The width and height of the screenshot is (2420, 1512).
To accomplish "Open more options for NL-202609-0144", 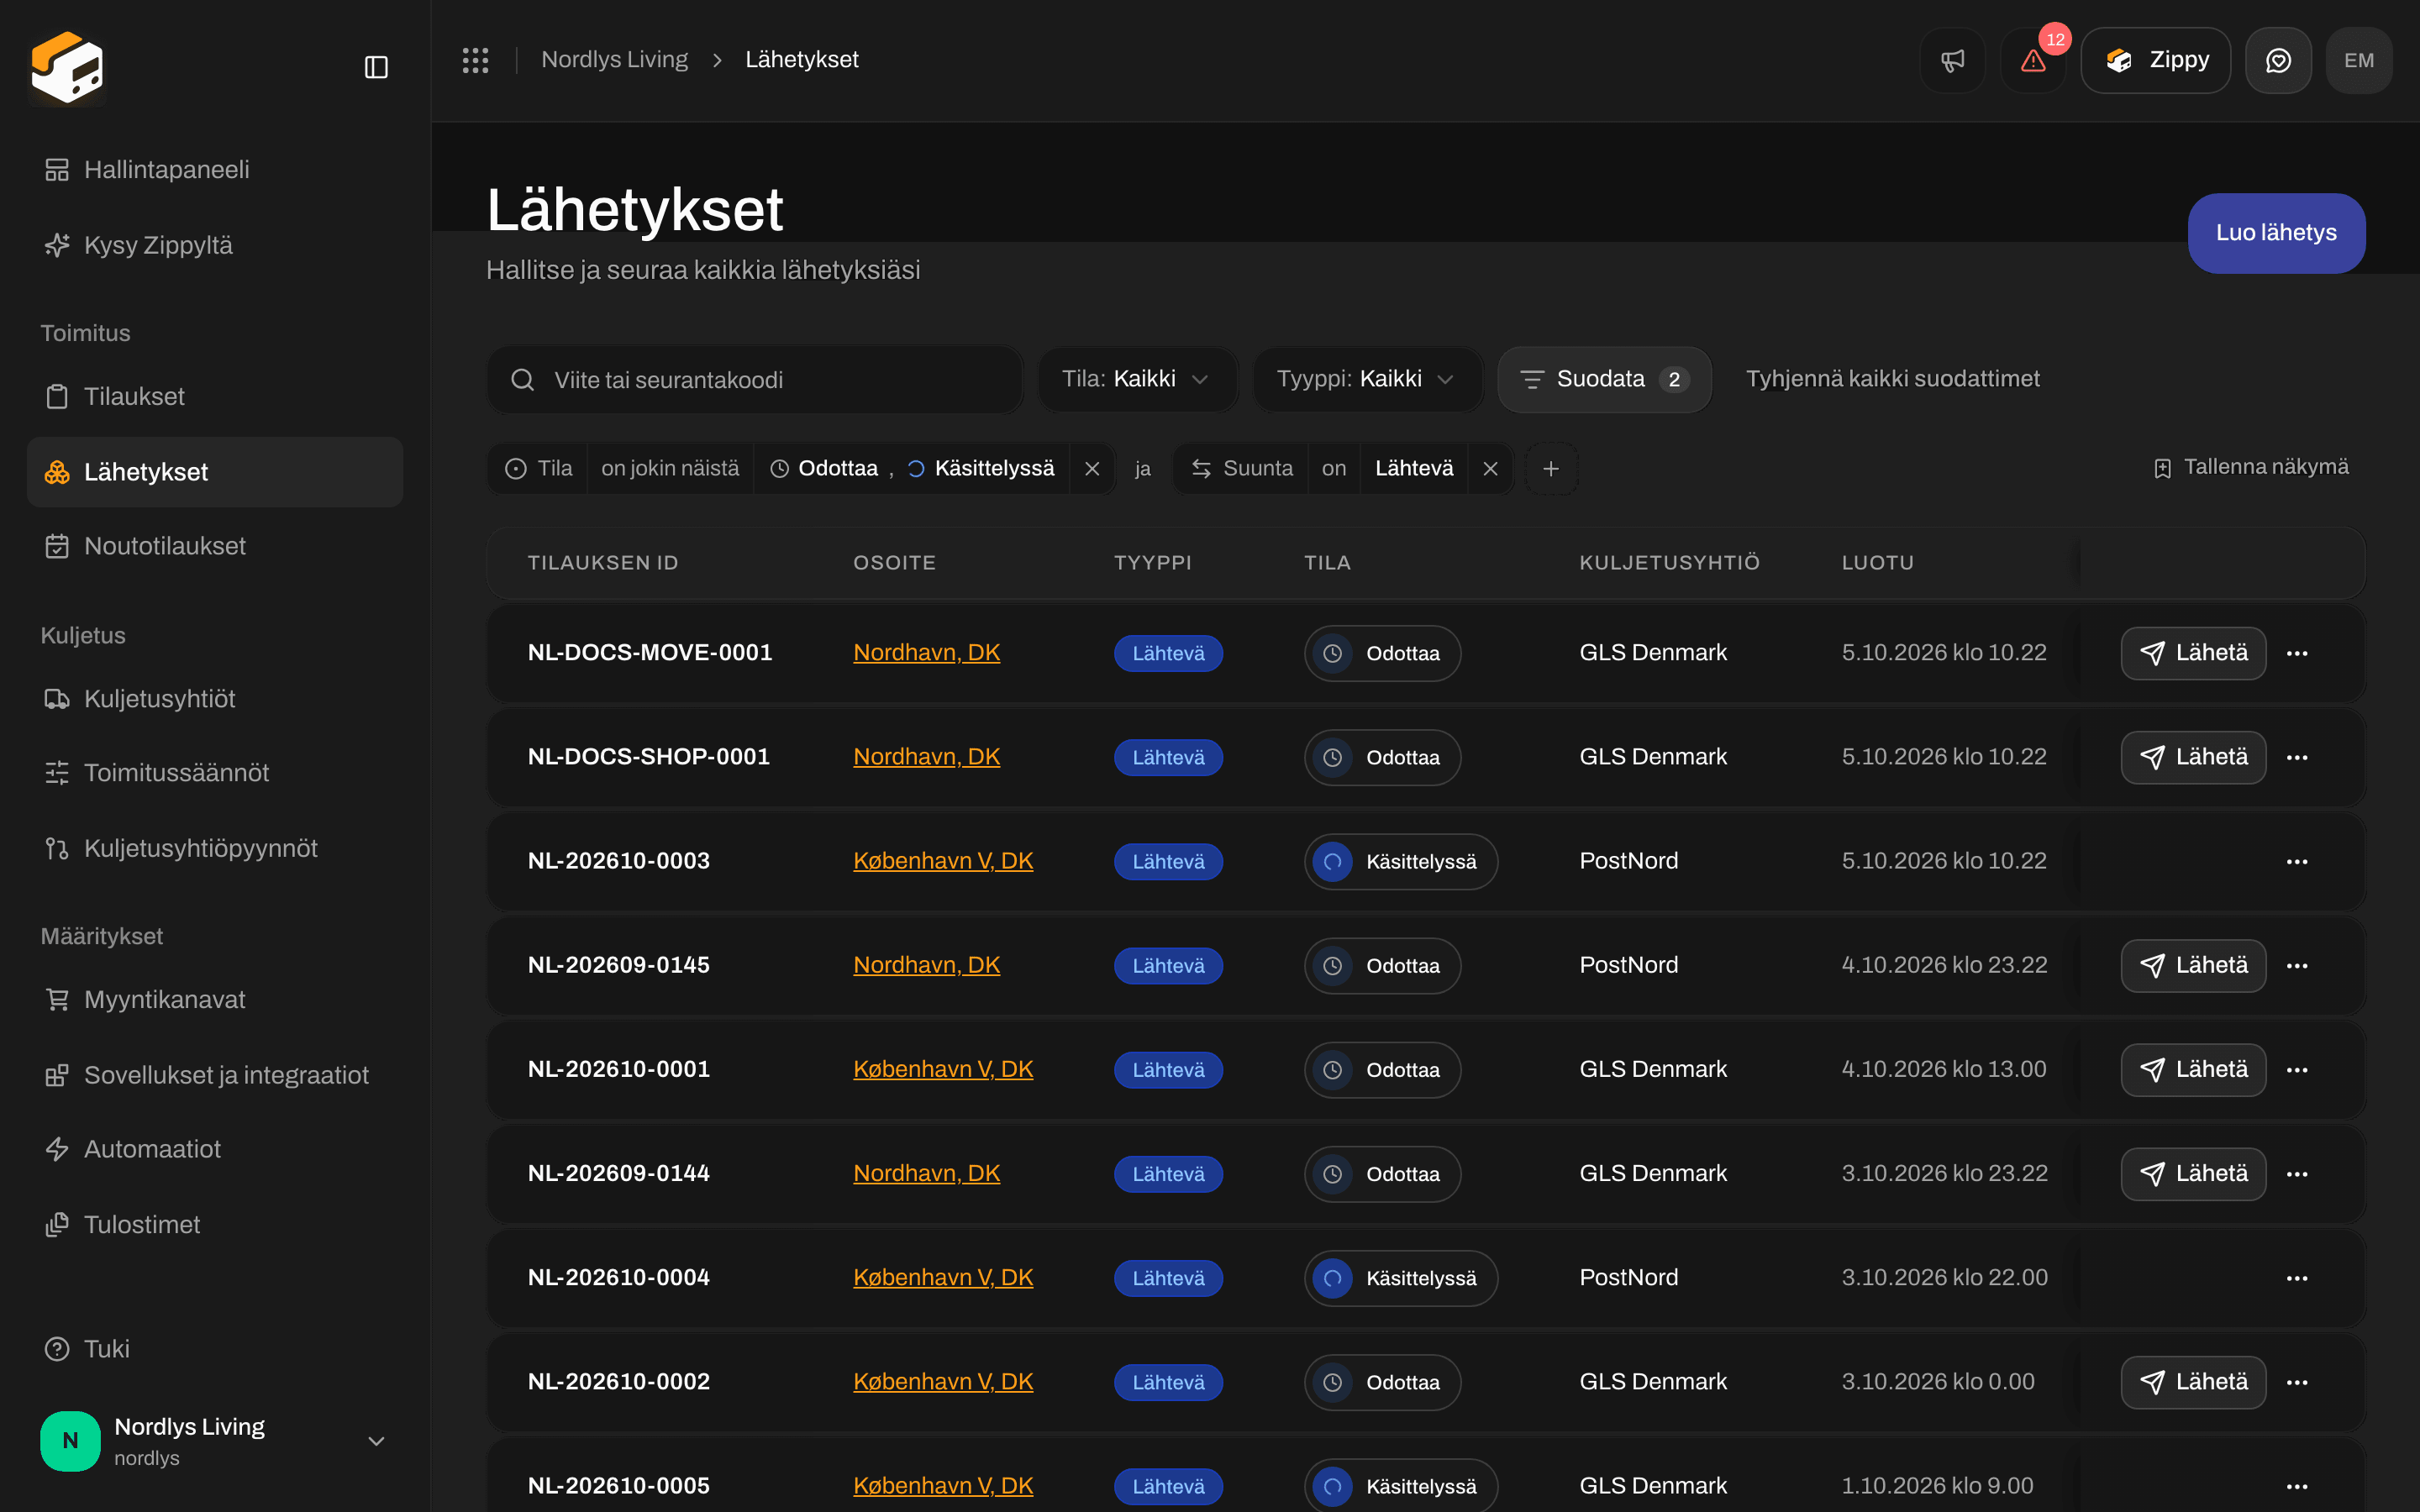I will pyautogui.click(x=2297, y=1173).
